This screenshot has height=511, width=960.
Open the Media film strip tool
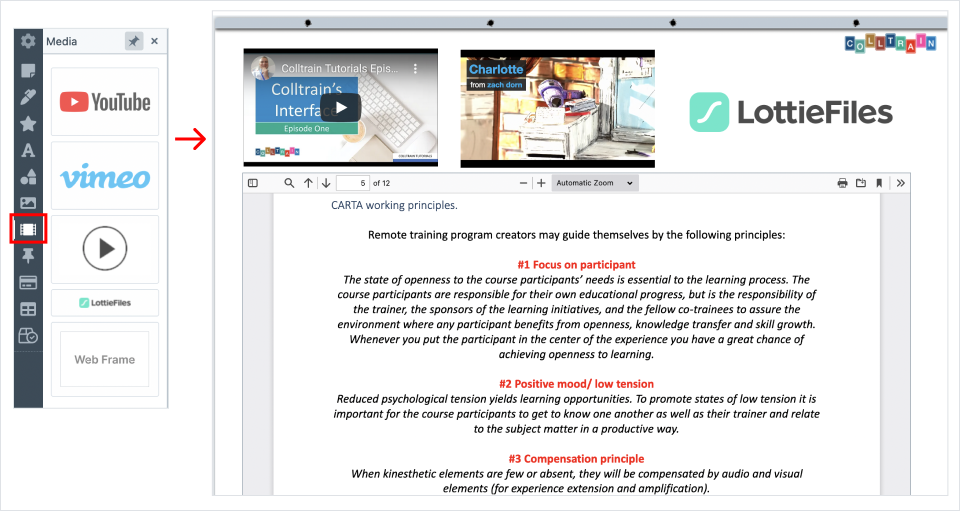[x=28, y=229]
